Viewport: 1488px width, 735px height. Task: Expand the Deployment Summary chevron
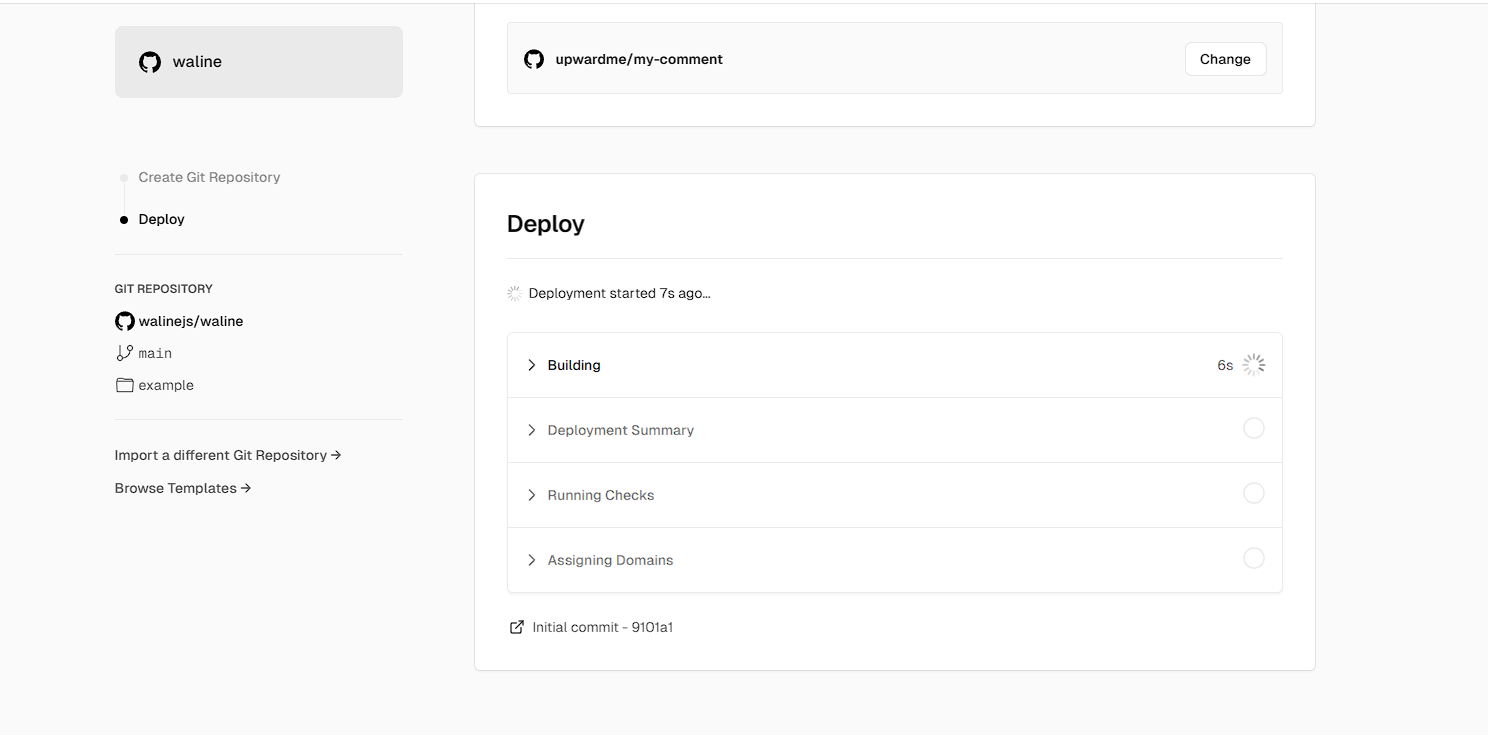click(532, 430)
